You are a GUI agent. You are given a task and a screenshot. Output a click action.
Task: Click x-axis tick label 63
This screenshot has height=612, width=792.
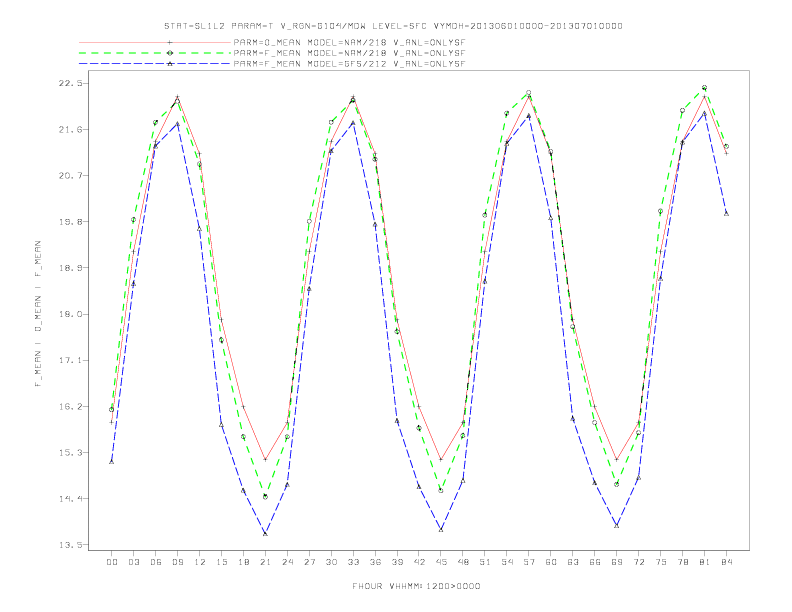(x=573, y=562)
